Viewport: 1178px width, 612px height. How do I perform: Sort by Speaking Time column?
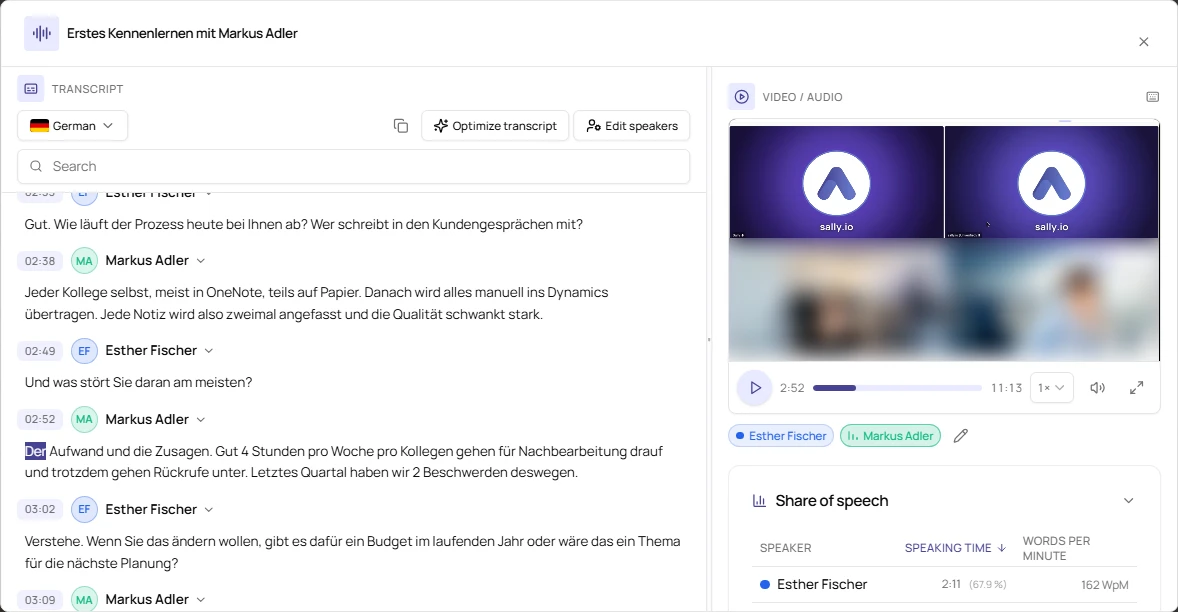[x=955, y=548]
